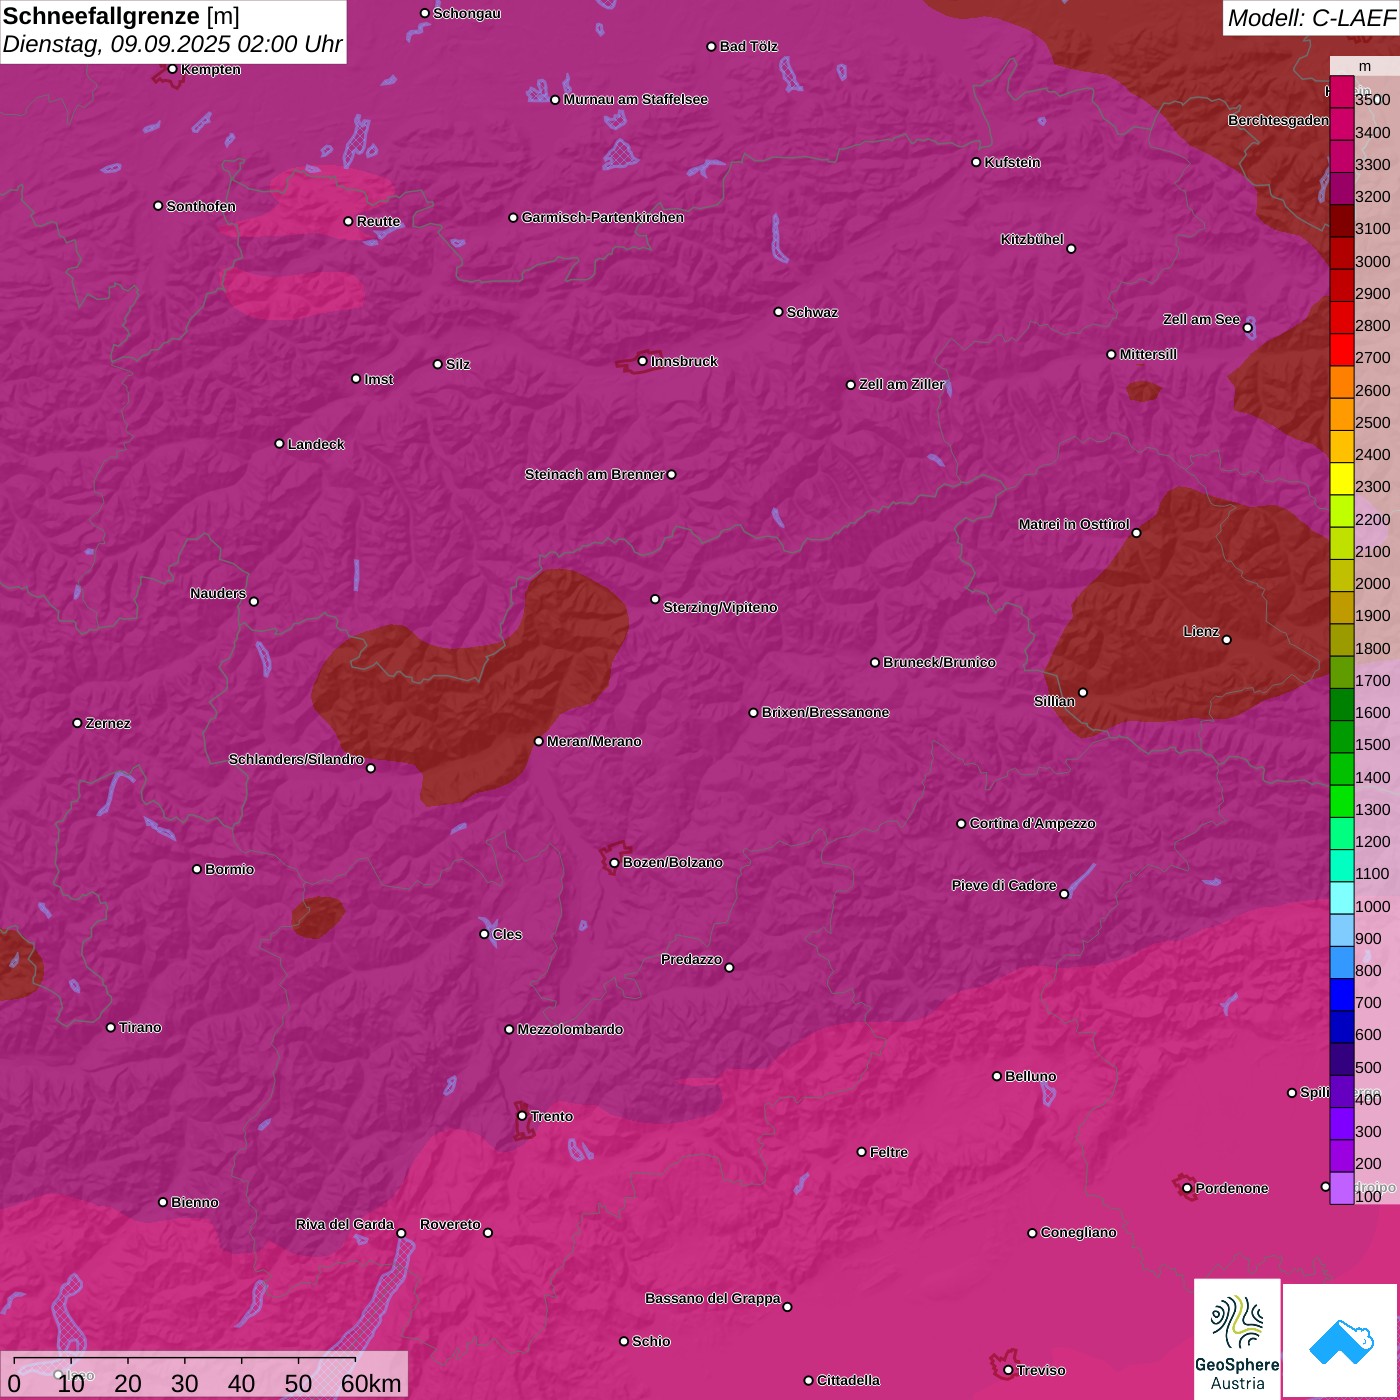Click the blue logo at bottom right
Viewport: 1400px width, 1400px height.
tap(1341, 1340)
